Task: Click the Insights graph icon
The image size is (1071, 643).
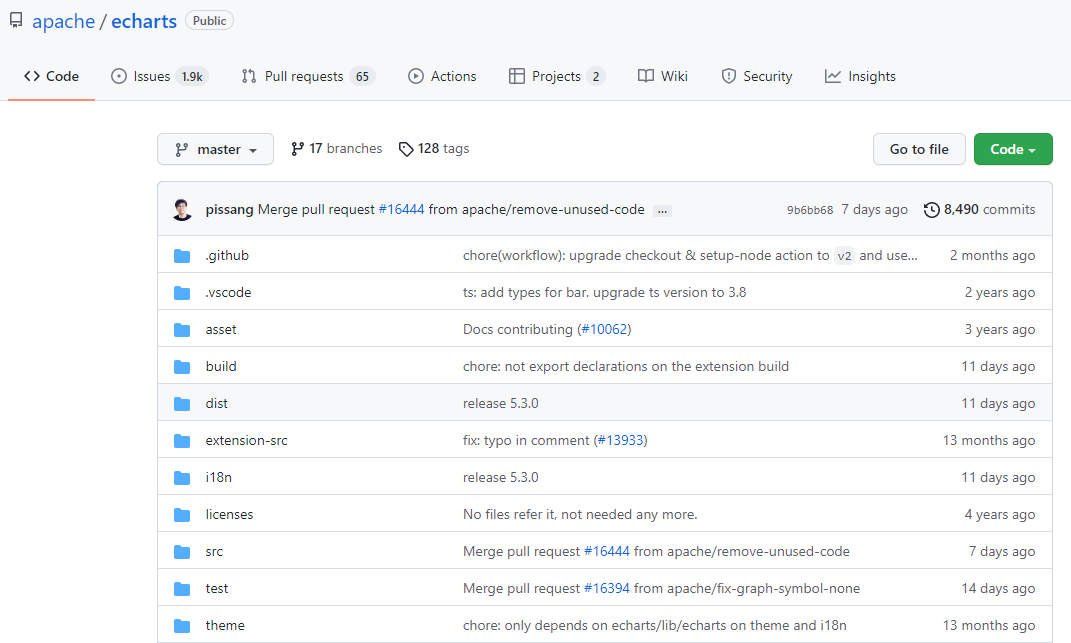Action: [x=833, y=76]
